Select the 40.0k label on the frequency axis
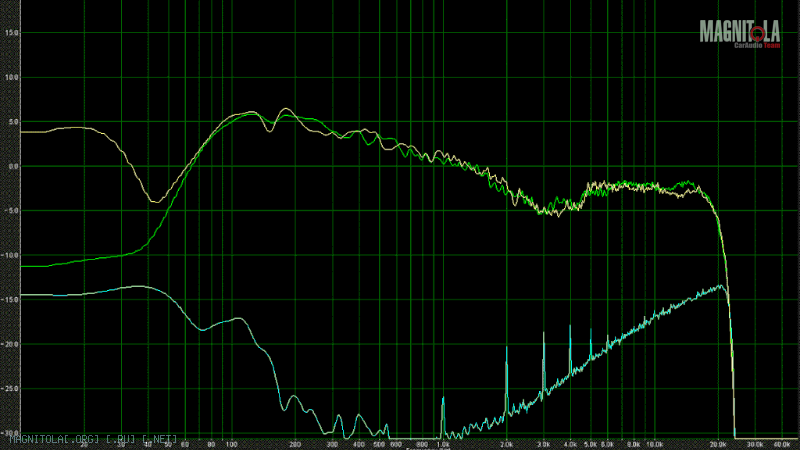 pos(782,442)
